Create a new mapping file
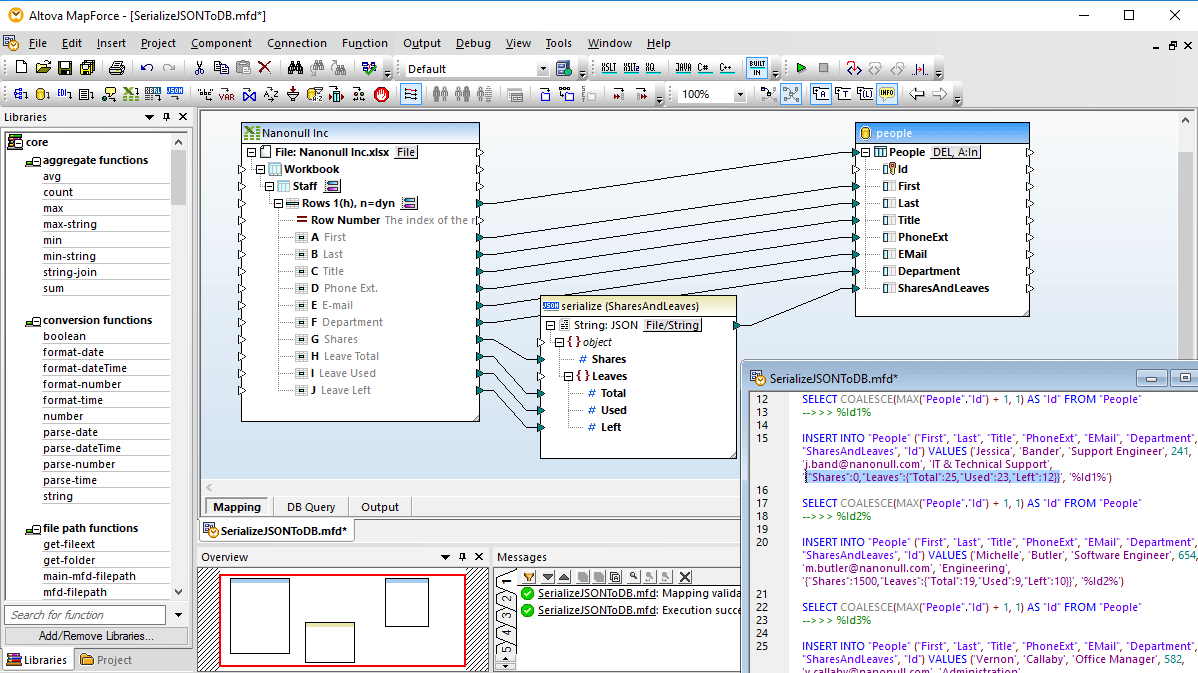This screenshot has width=1198, height=673. [21, 68]
